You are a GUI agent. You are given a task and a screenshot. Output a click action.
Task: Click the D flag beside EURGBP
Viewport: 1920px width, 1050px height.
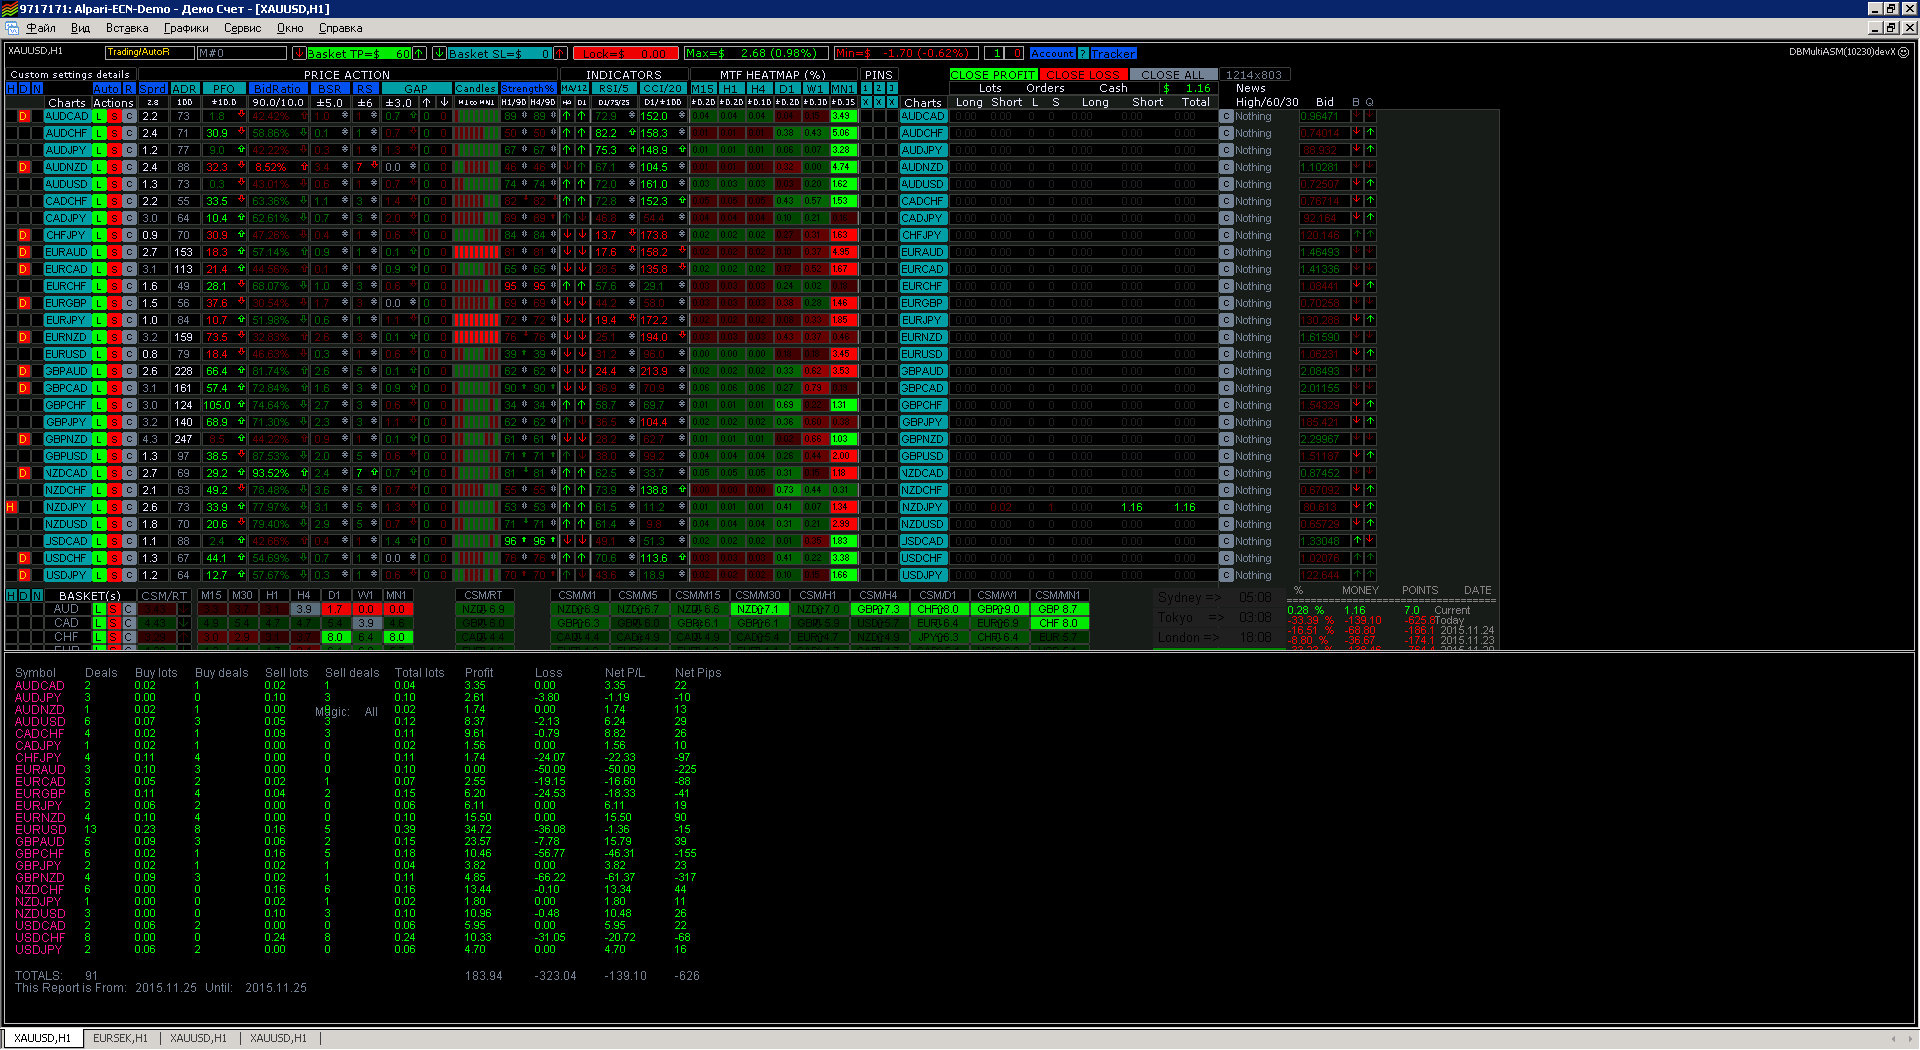pos(24,303)
